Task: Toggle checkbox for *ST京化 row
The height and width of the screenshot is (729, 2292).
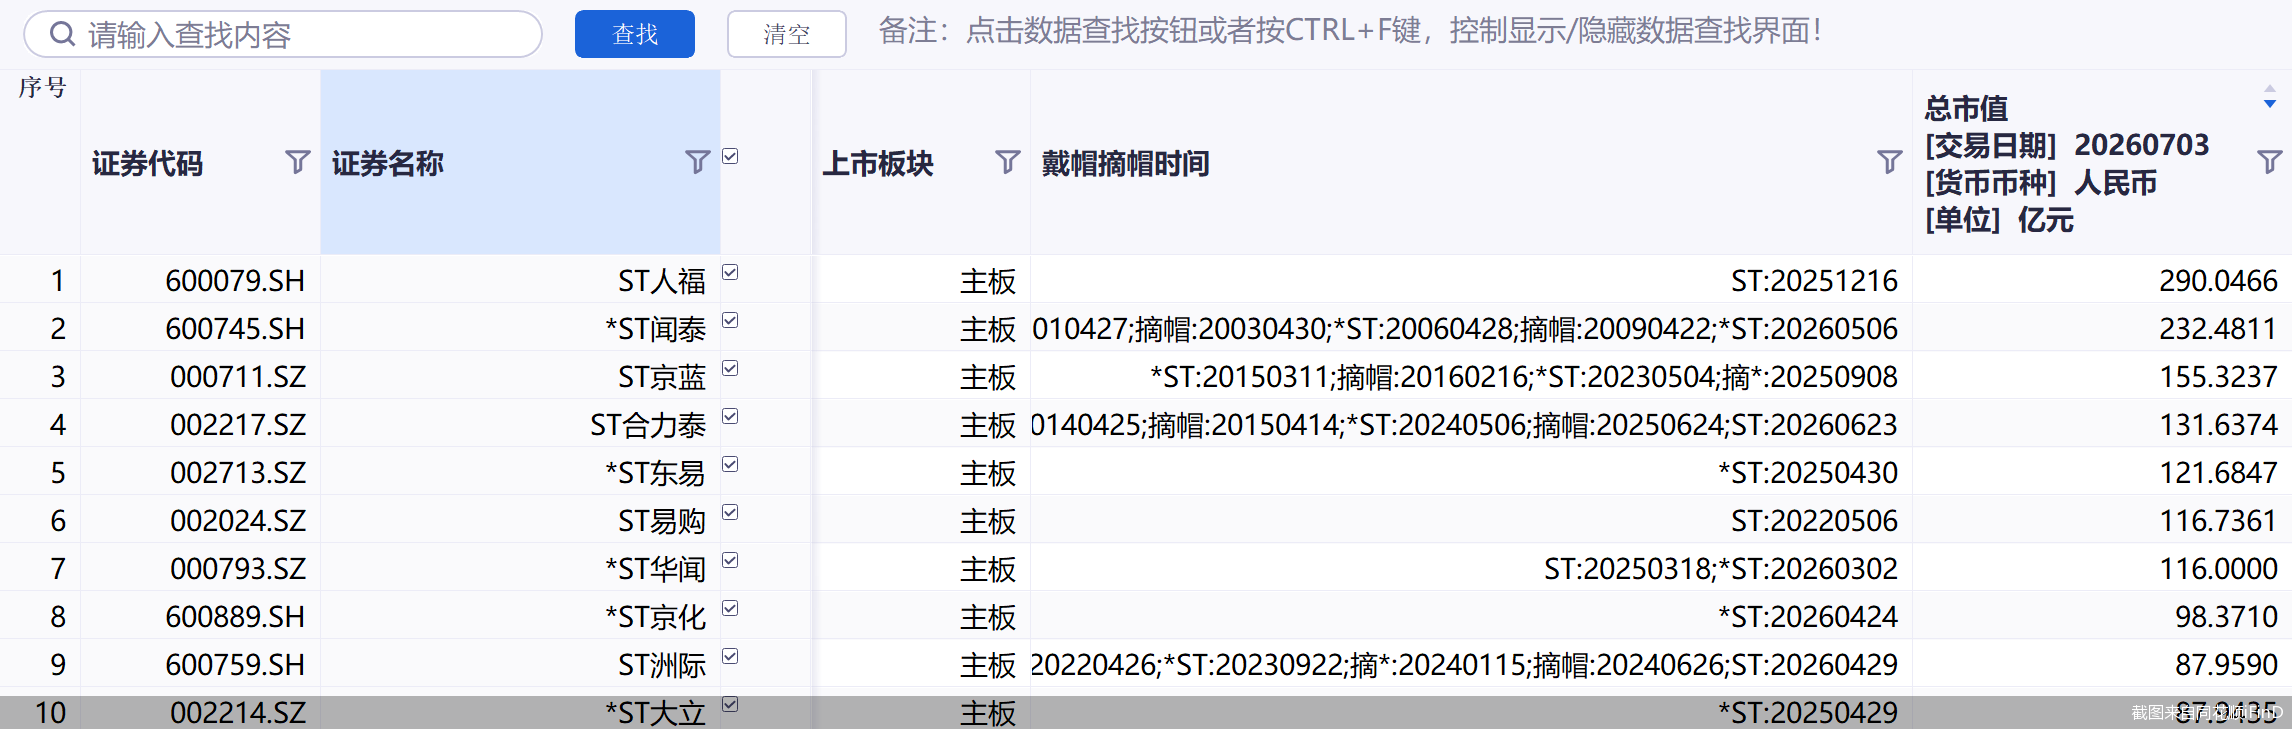Action: pyautogui.click(x=730, y=608)
